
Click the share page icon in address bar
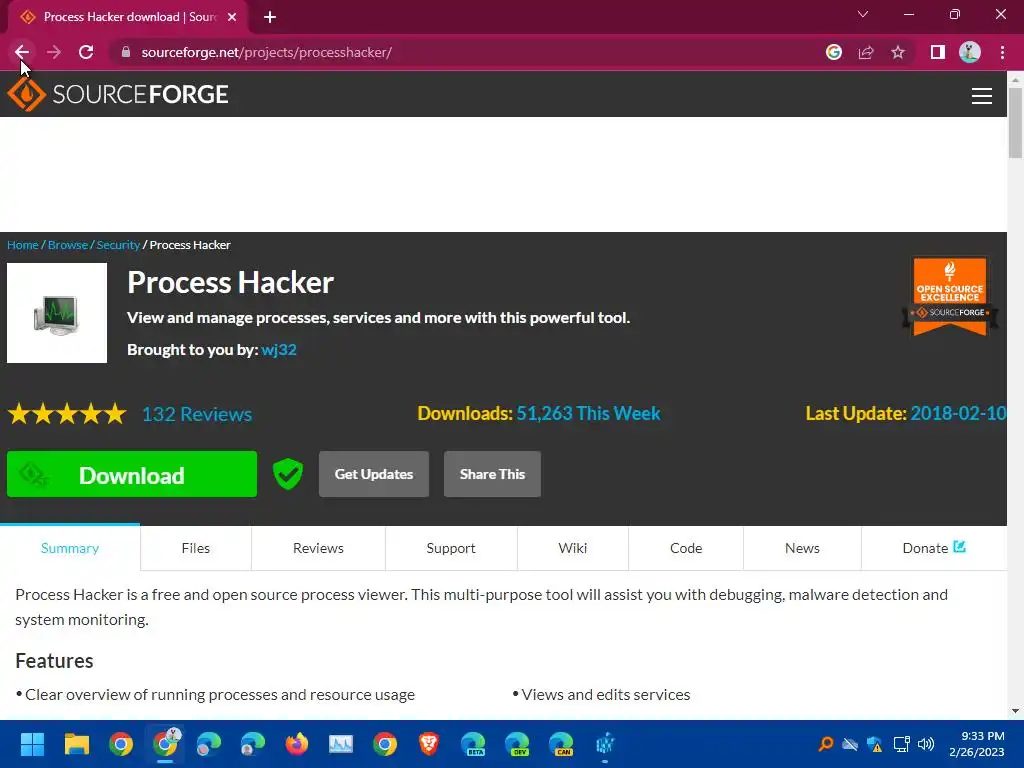click(866, 52)
